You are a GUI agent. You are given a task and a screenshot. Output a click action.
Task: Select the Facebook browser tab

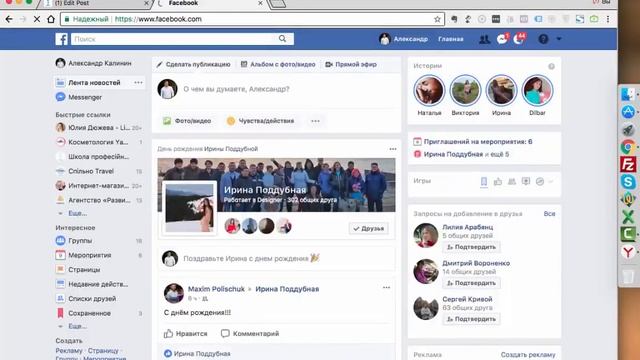coord(210,3)
